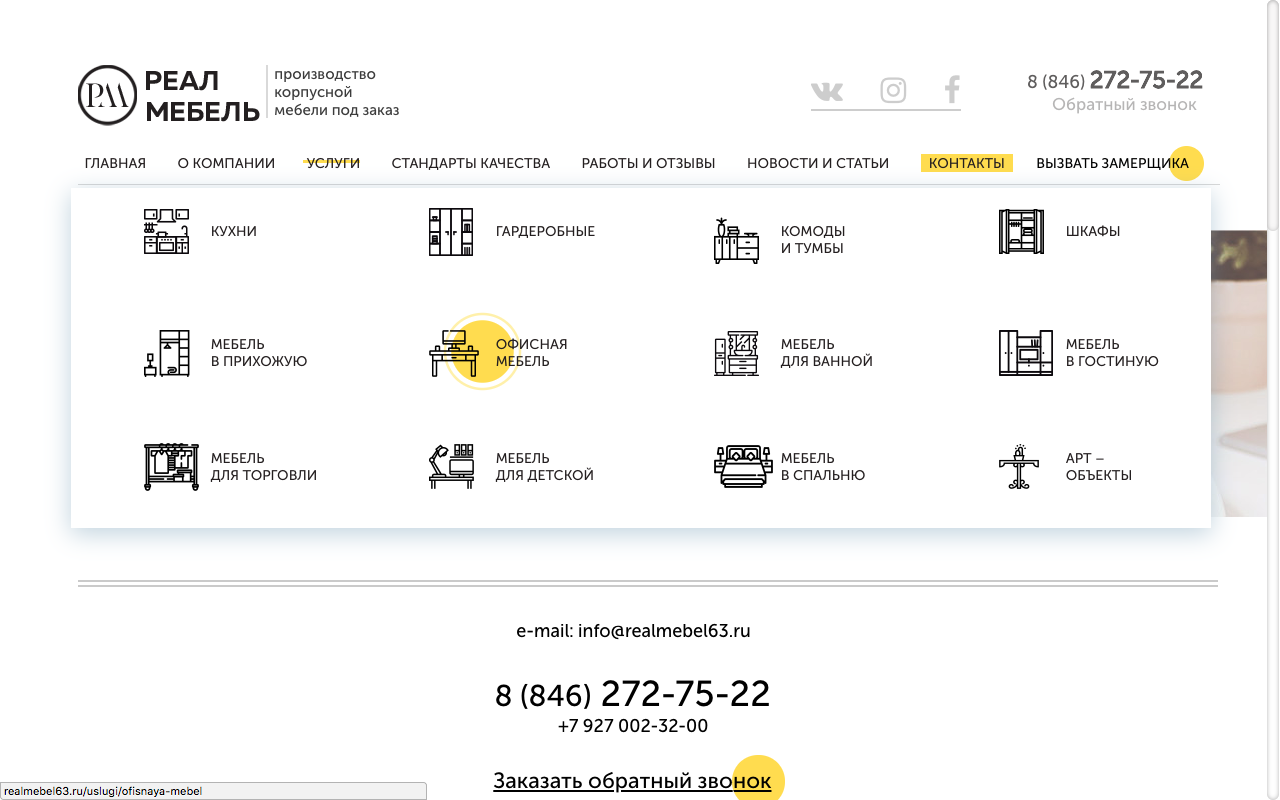Viewport: 1280px width, 800px height.
Task: Open МЕБЕЛЬ В СПАЛЬНЮ text link
Action: pos(823,467)
